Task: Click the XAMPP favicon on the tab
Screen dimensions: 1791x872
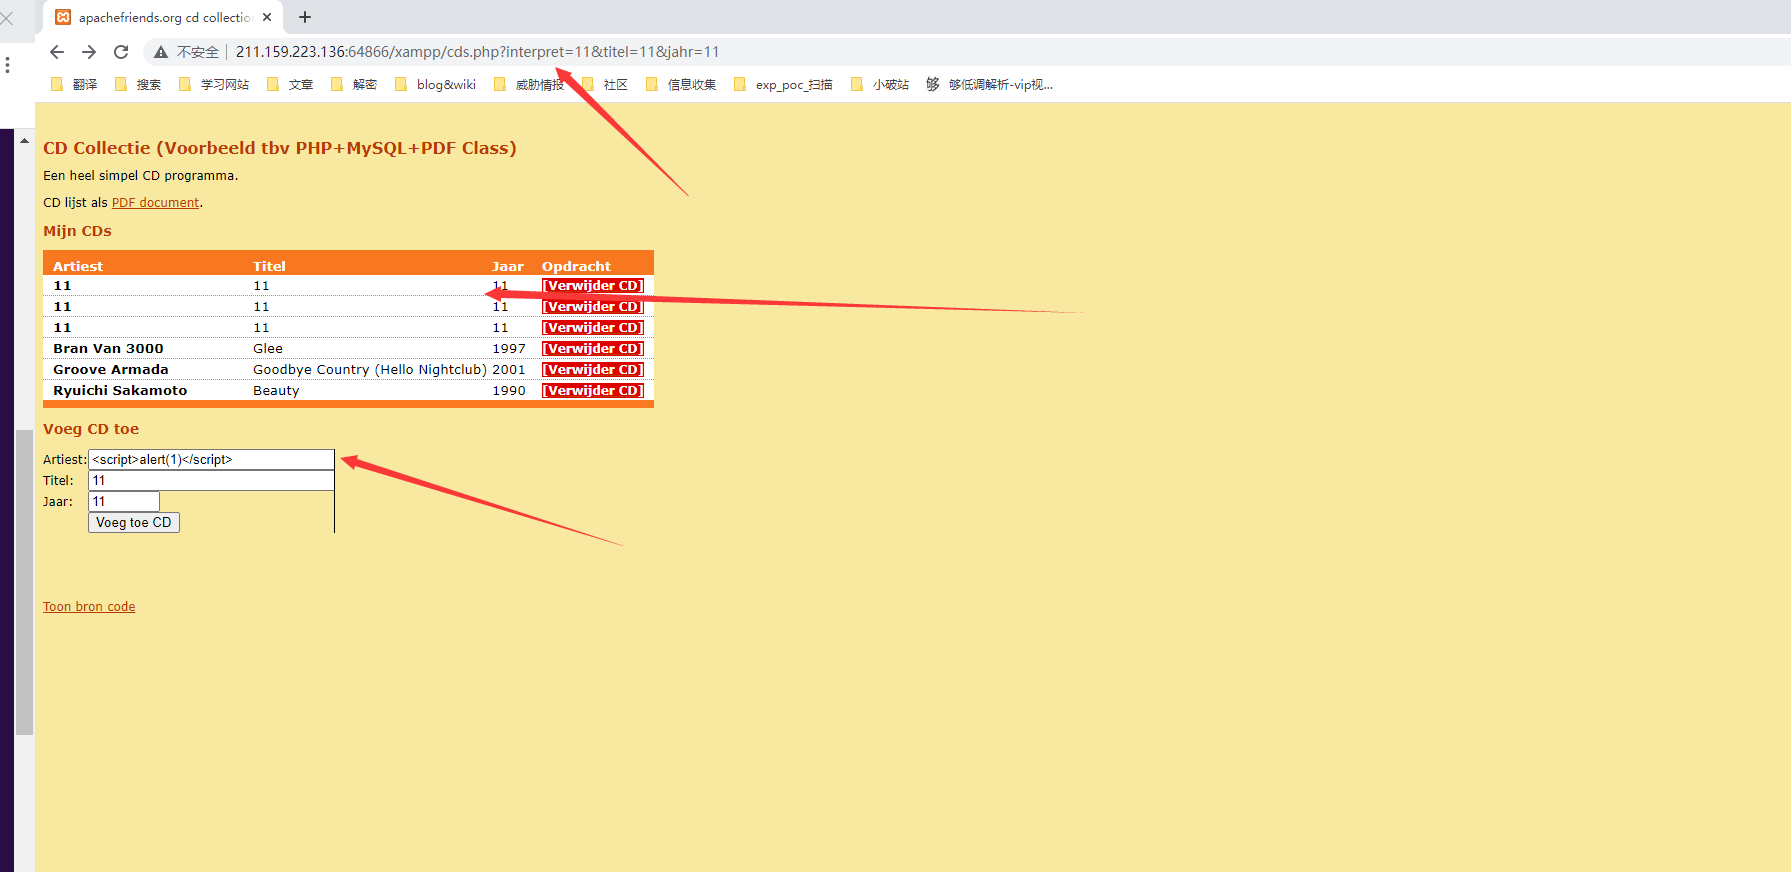Action: 63,17
